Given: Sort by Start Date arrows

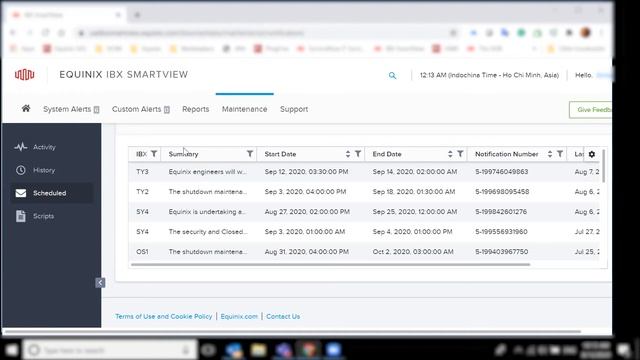Looking at the screenshot, I should 348,154.
